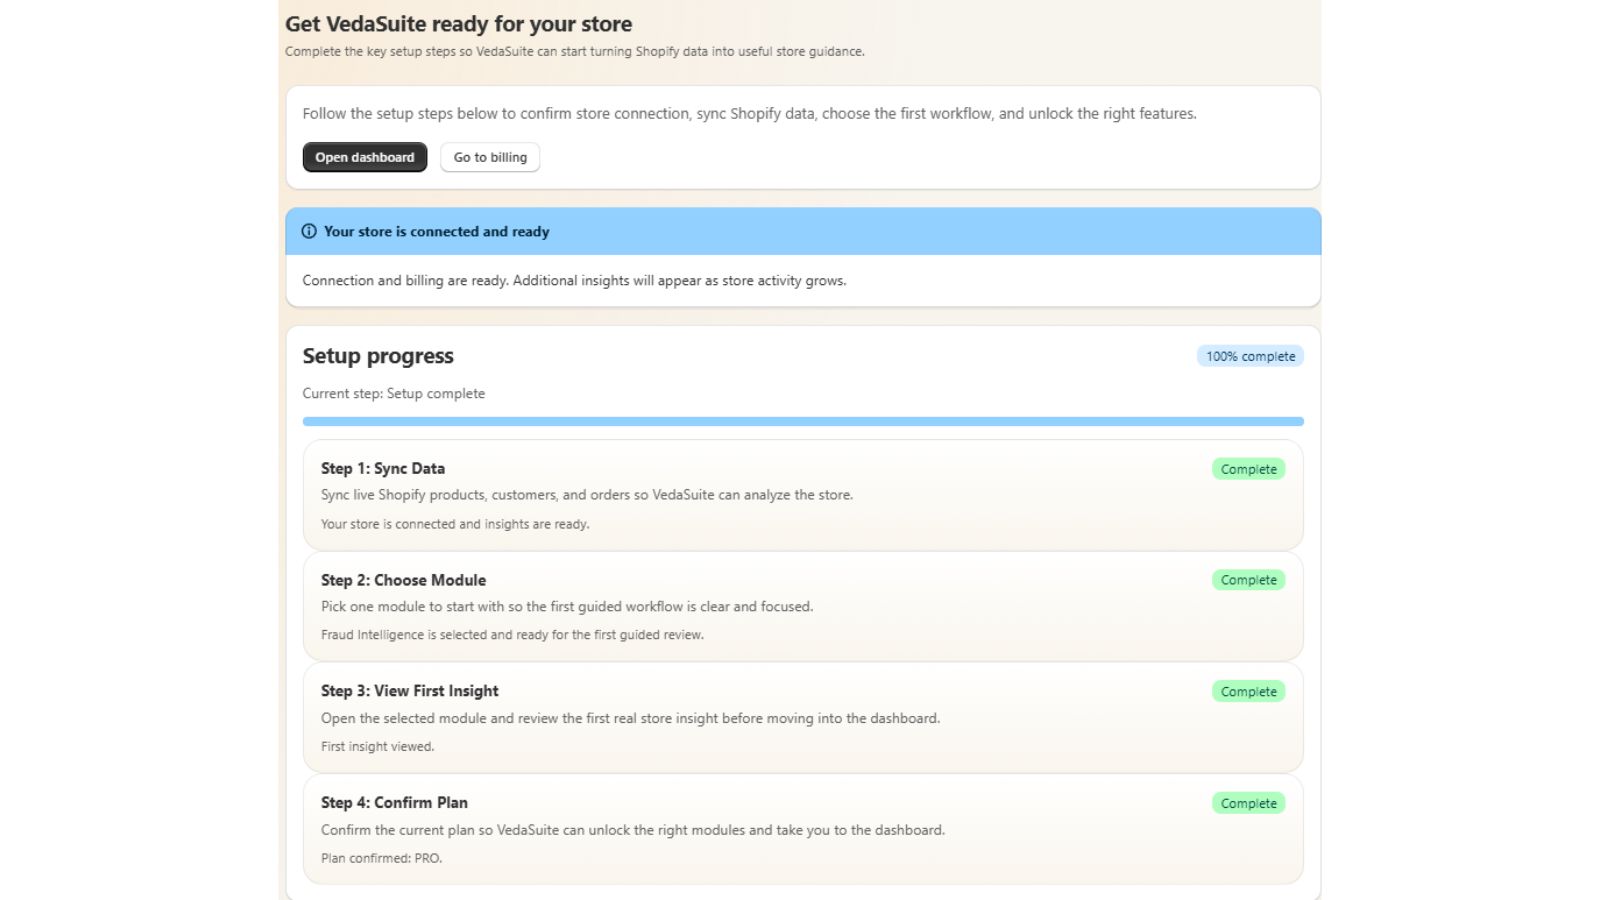Select the Step 3: View First Insight heading
The image size is (1600, 900).
click(410, 691)
